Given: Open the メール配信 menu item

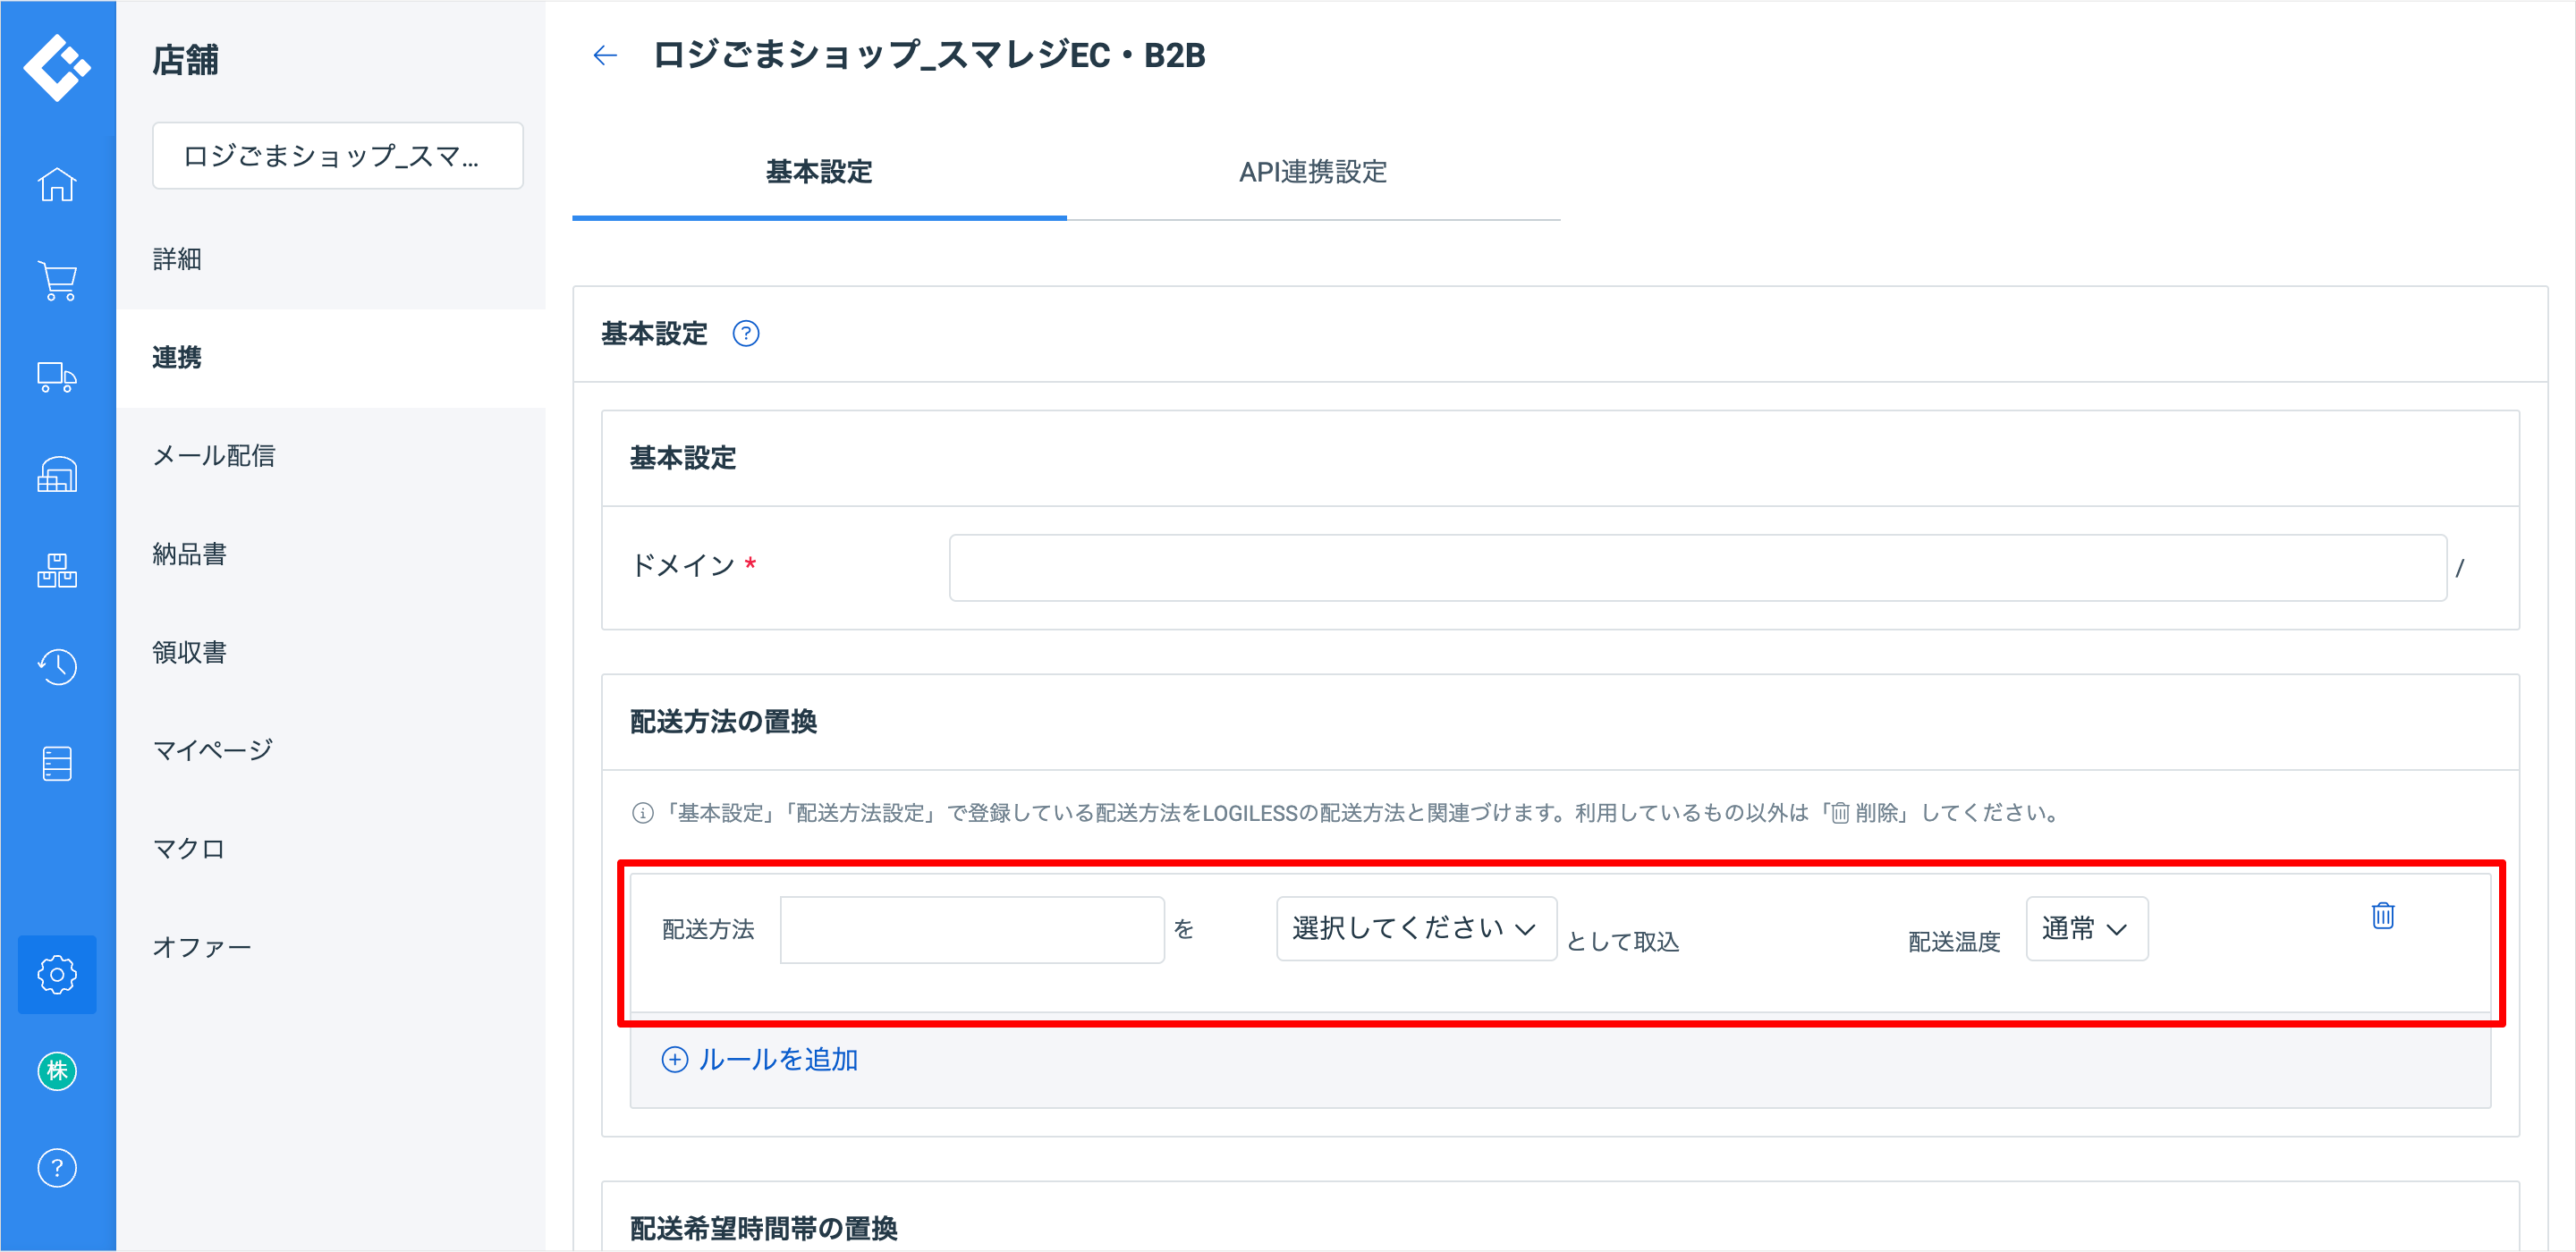Looking at the screenshot, I should pyautogui.click(x=214, y=456).
